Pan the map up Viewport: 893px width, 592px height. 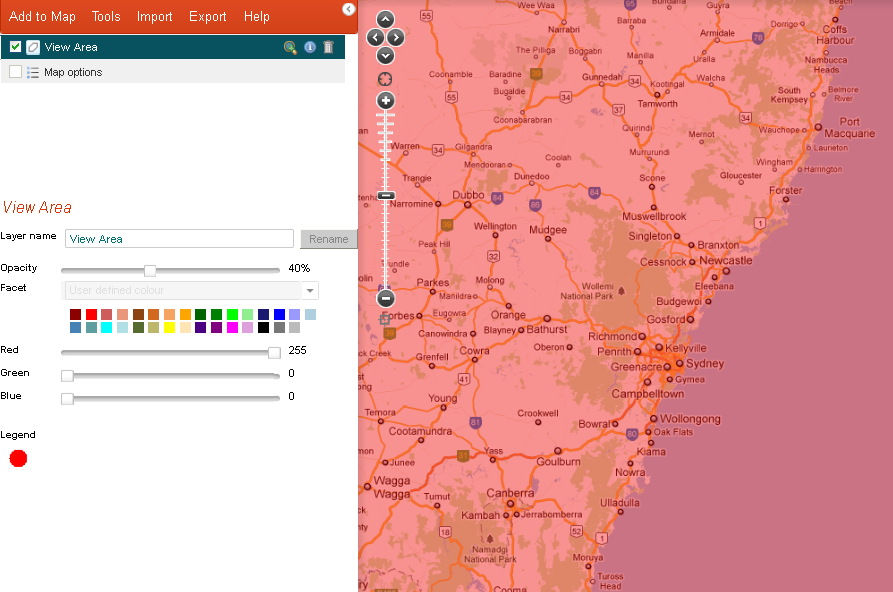tap(386, 20)
